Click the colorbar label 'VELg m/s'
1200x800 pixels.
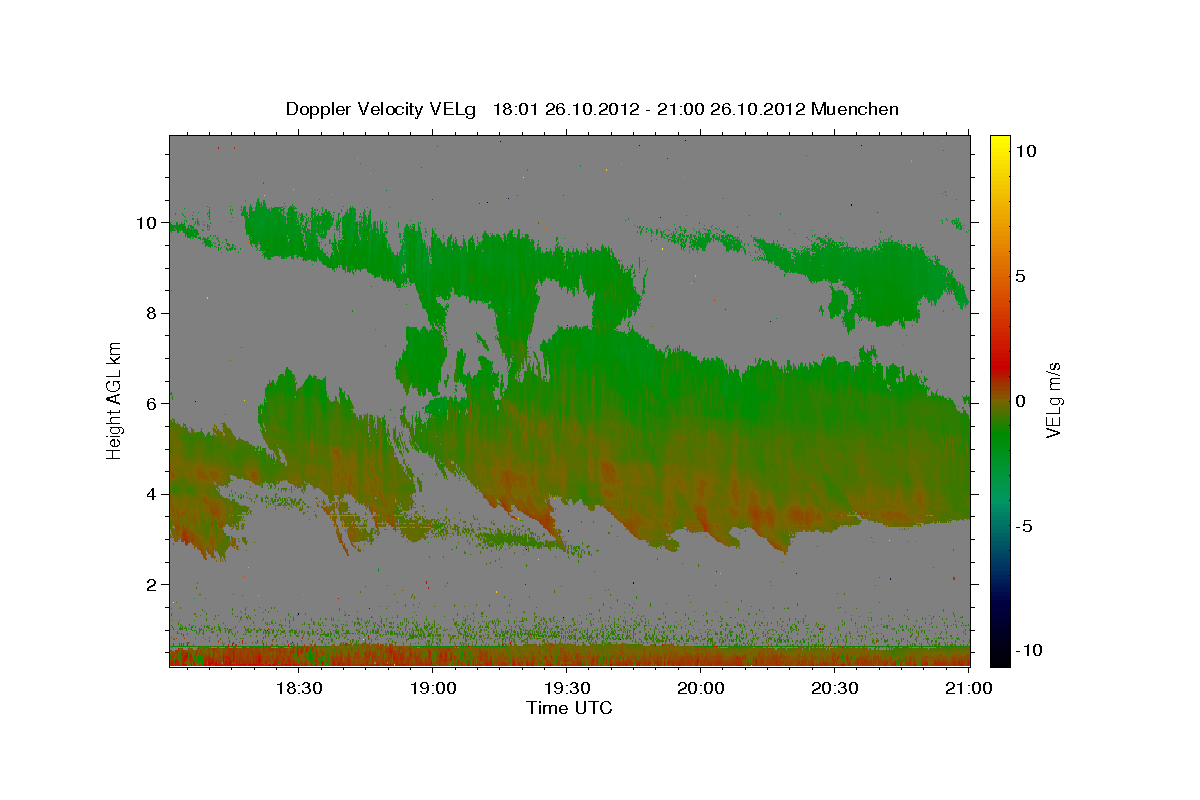point(1053,400)
